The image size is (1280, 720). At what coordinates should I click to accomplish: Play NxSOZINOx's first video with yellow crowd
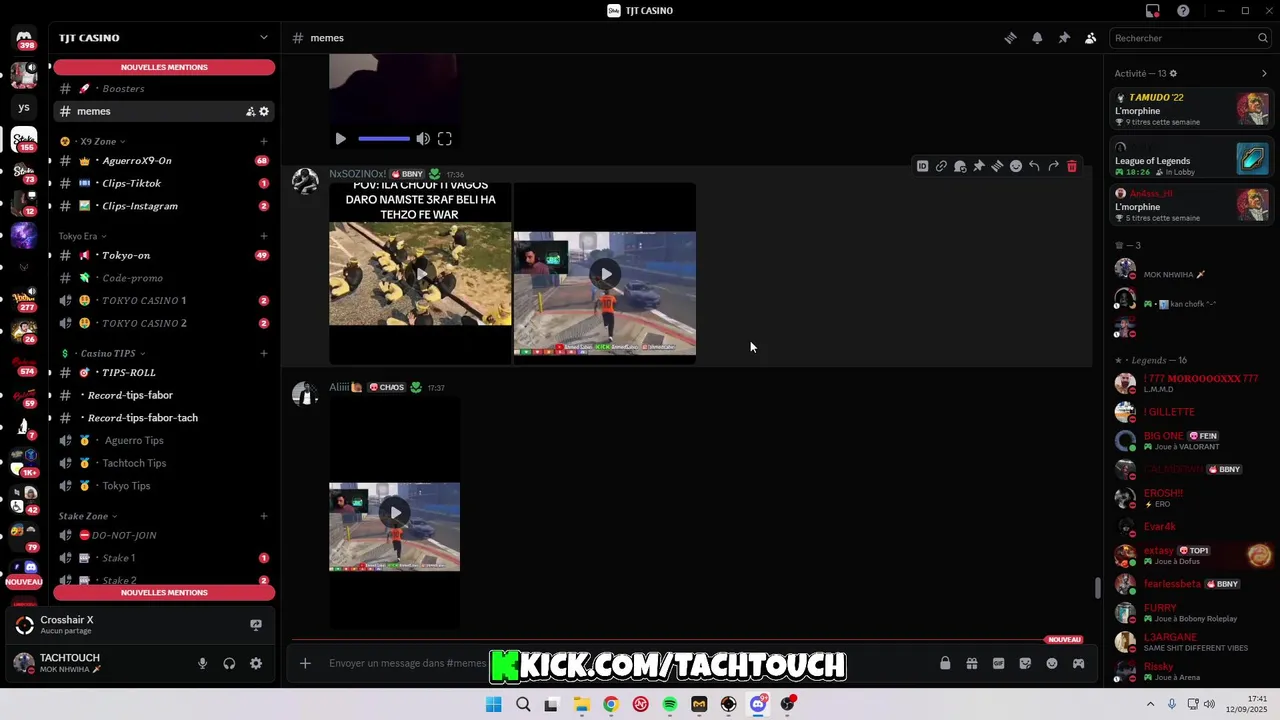click(x=420, y=274)
